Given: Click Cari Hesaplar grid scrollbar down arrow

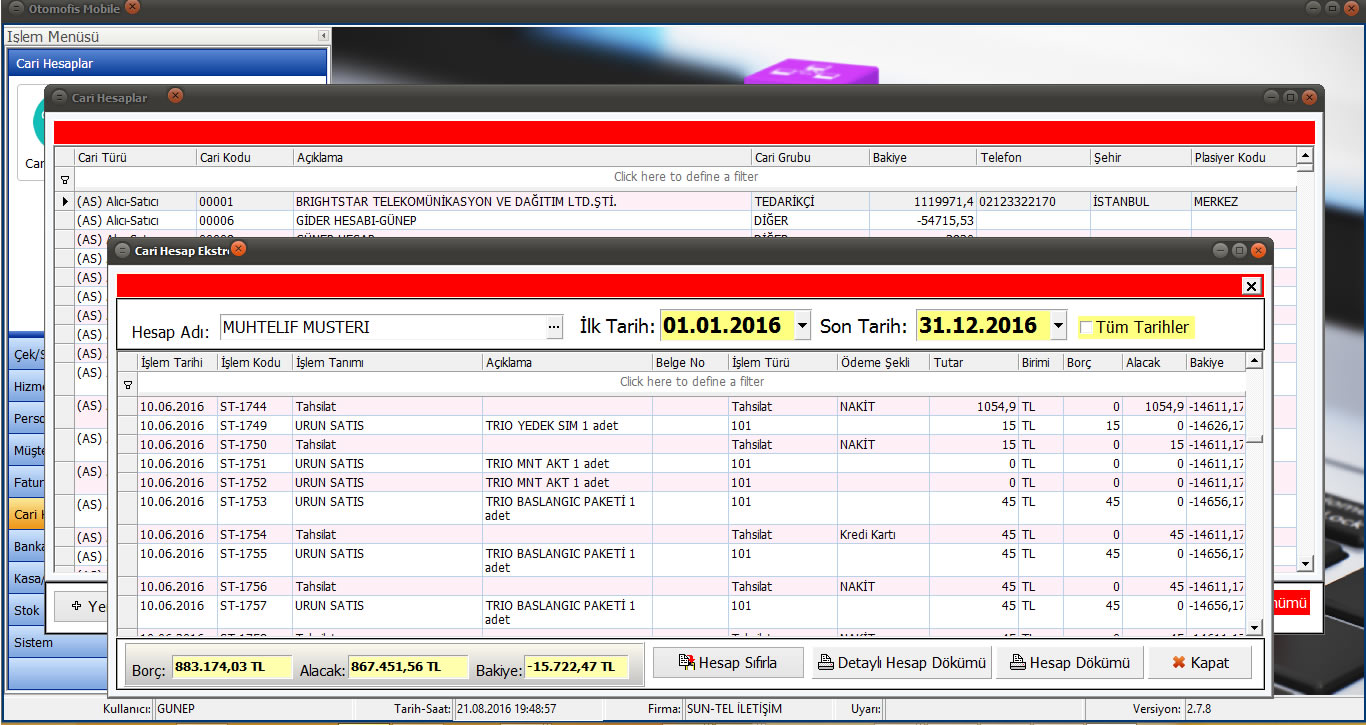Looking at the screenshot, I should [1304, 564].
